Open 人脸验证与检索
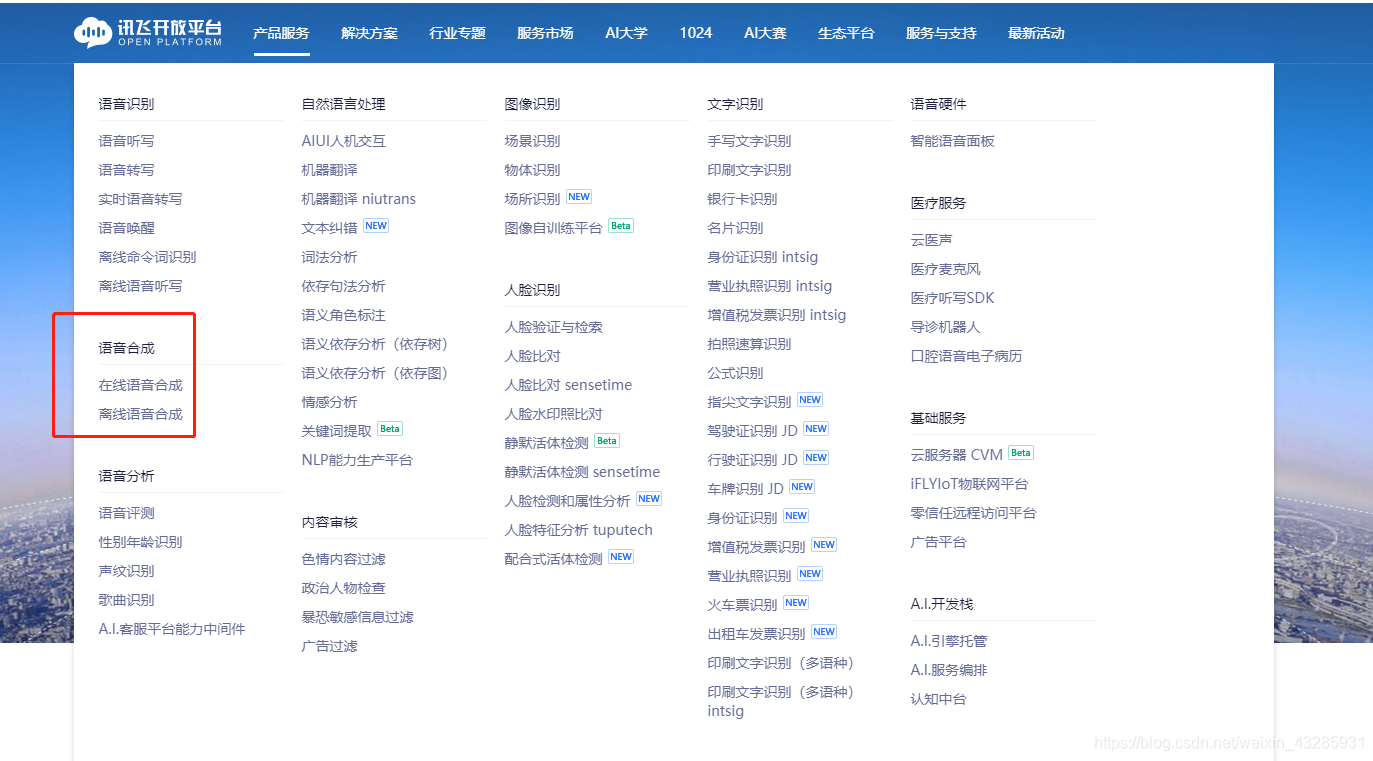 pyautogui.click(x=554, y=327)
